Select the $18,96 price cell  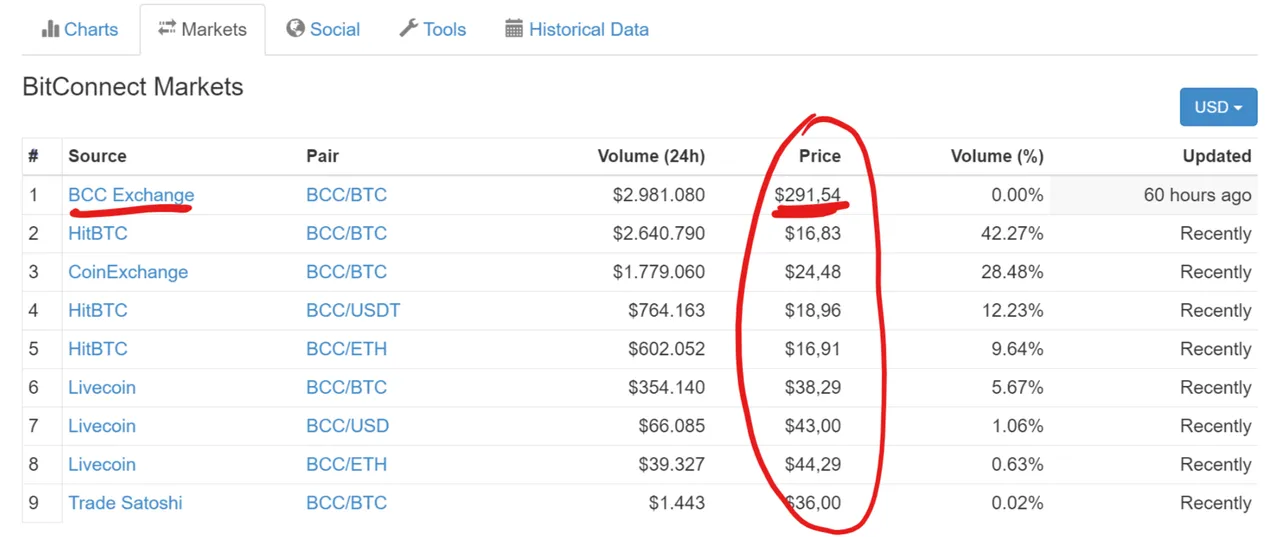(x=813, y=310)
